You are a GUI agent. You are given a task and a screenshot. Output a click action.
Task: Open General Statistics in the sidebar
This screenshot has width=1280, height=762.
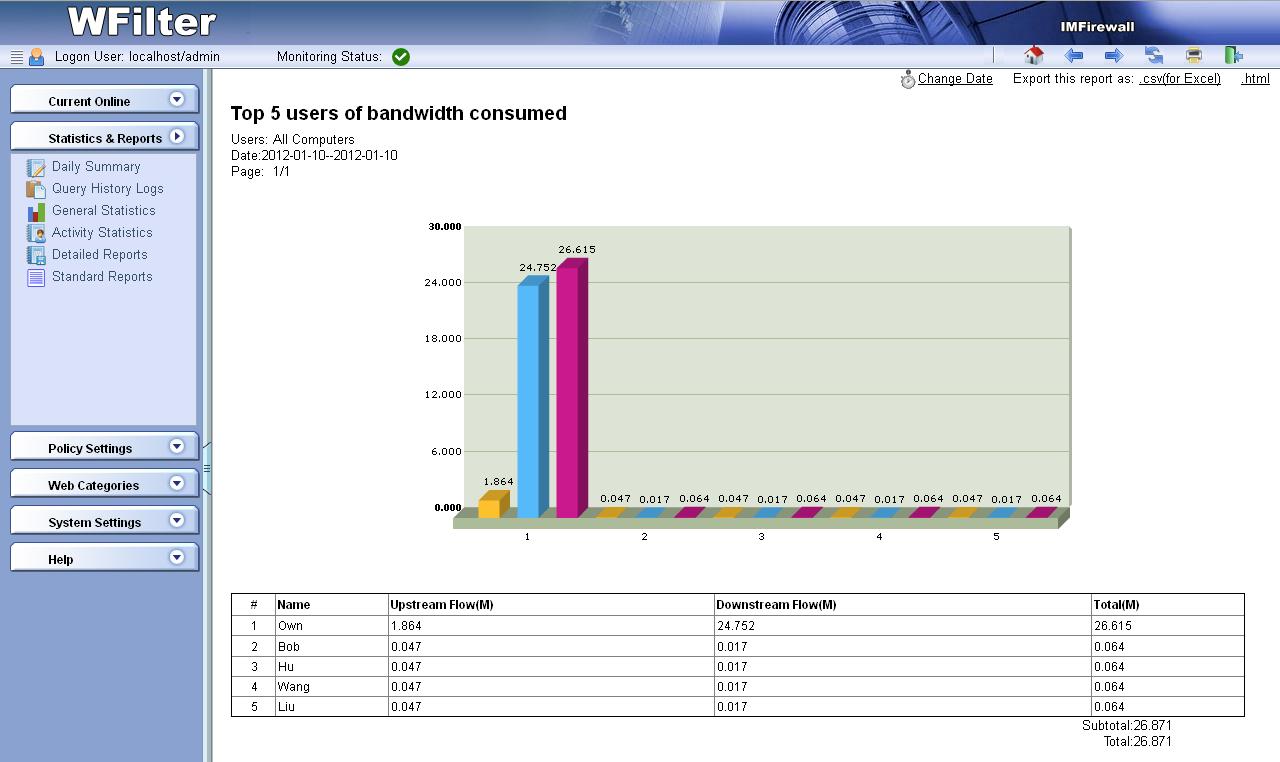coord(103,211)
